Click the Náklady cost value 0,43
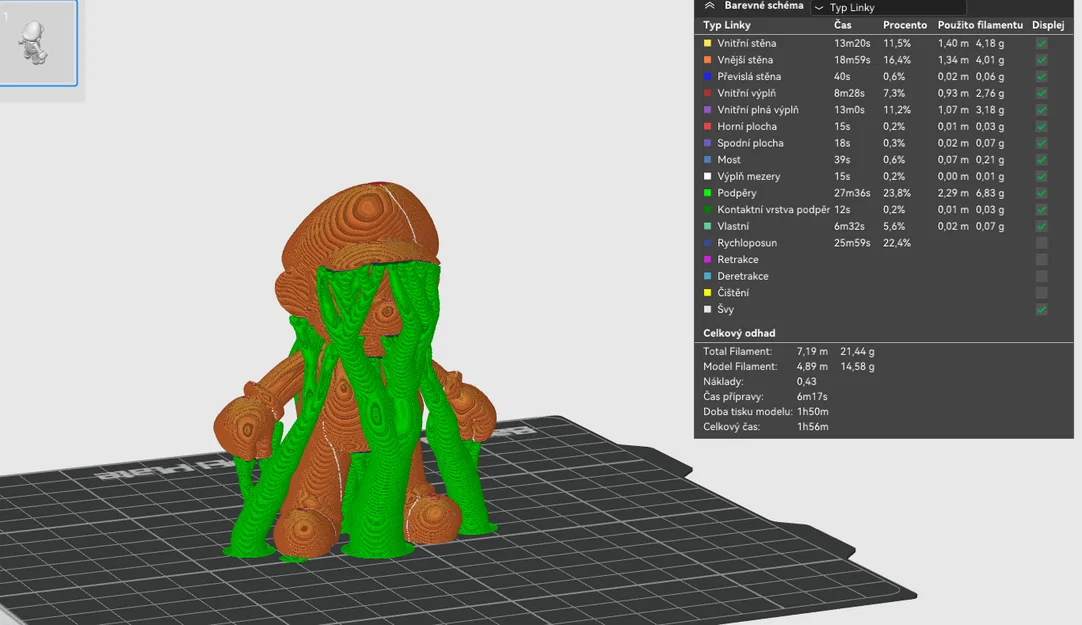 coord(806,381)
